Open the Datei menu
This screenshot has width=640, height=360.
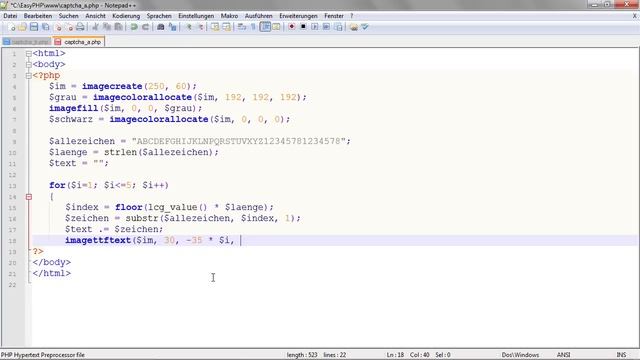click(x=10, y=16)
